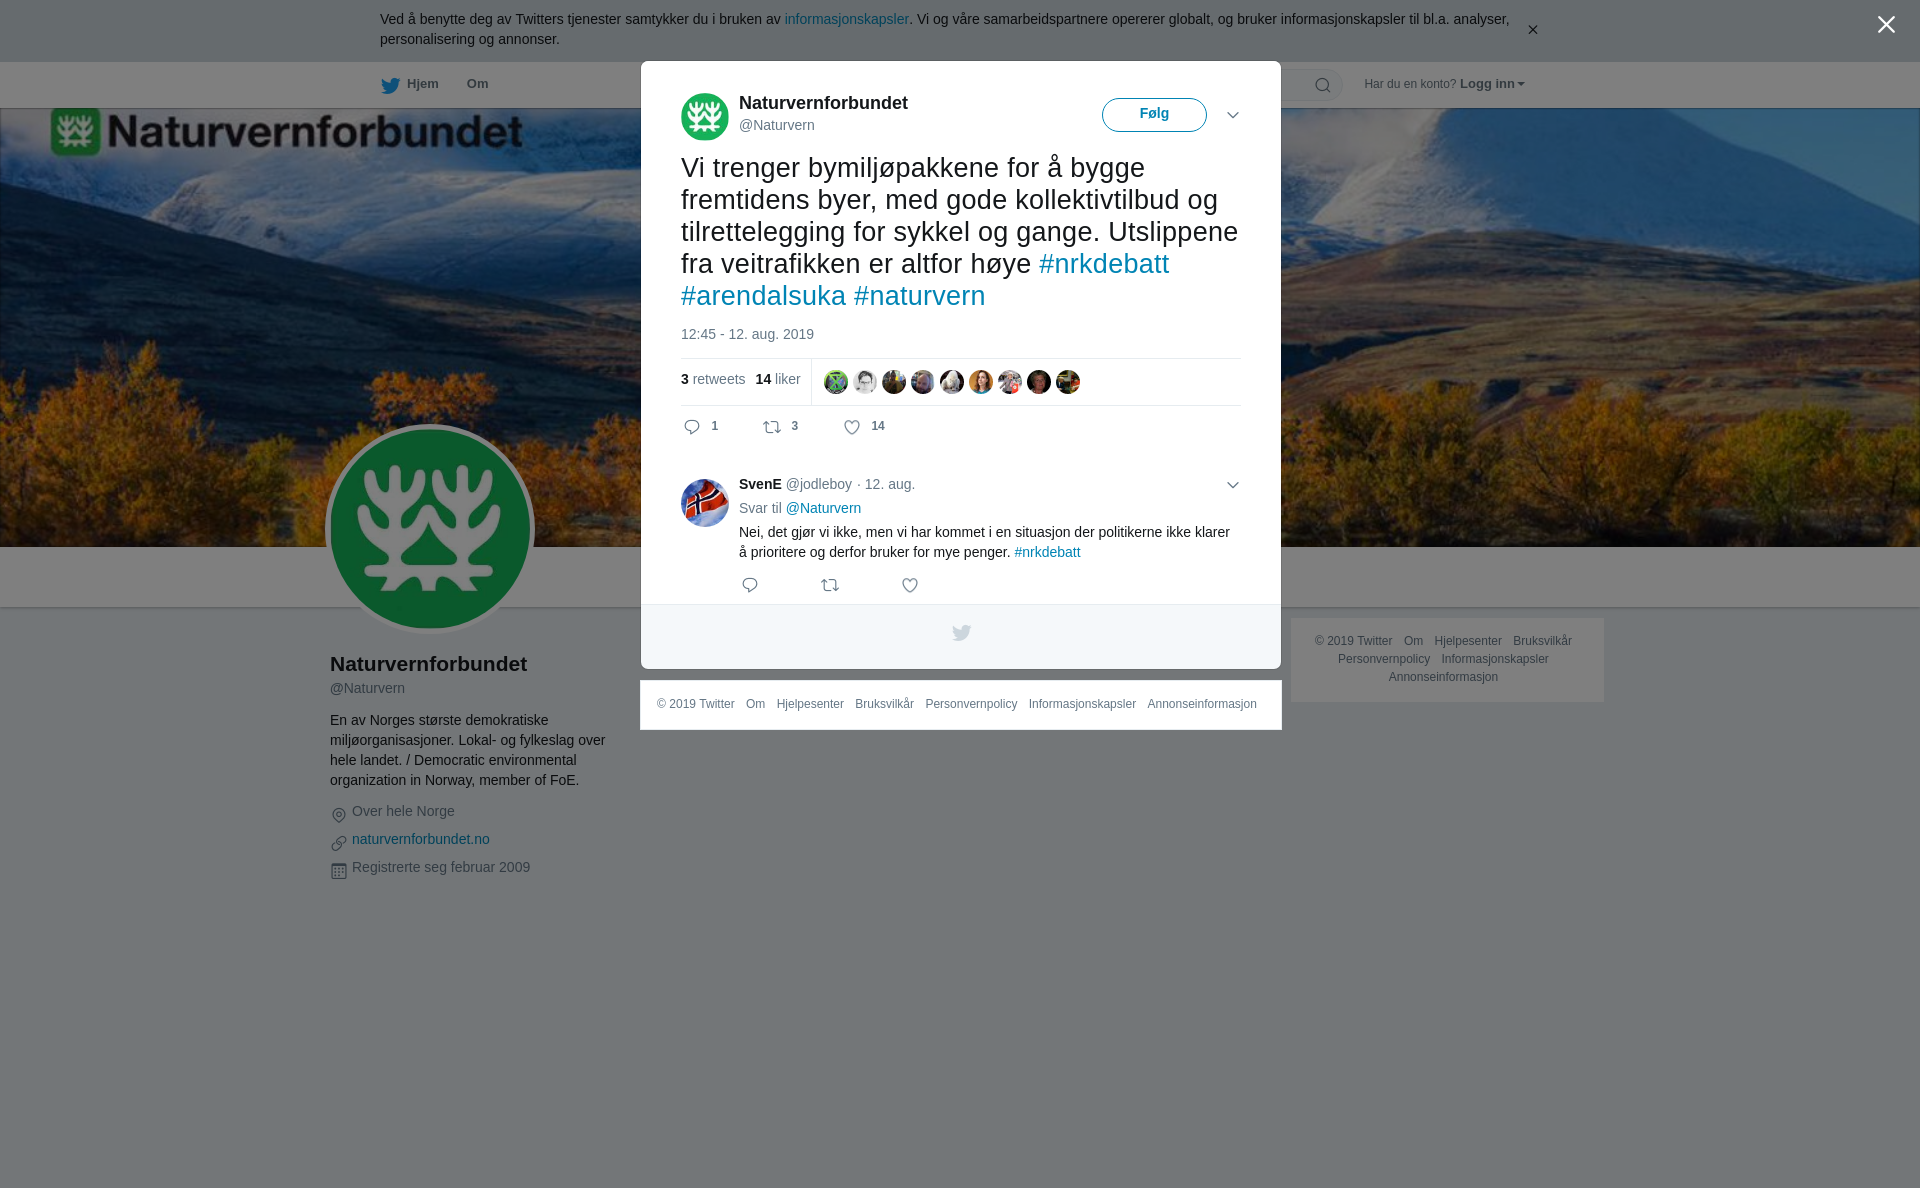Viewport: 1920px width, 1188px height.
Task: Go to Hjem tab
Action: [x=410, y=85]
